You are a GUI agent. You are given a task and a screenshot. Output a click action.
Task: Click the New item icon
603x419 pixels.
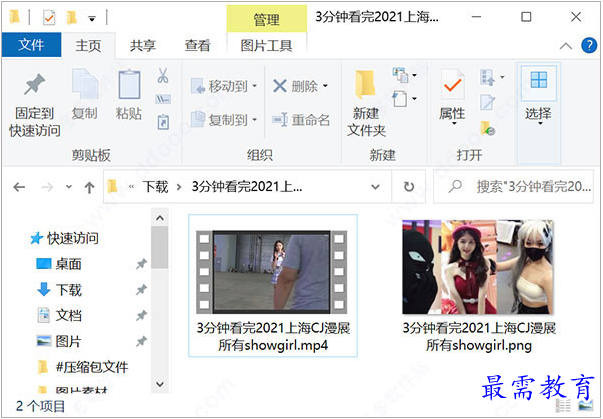(400, 75)
